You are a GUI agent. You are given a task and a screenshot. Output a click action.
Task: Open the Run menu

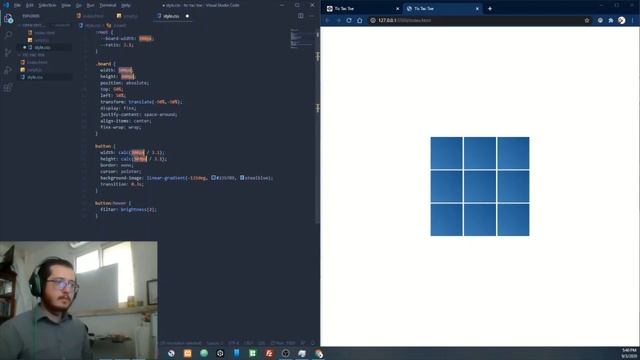point(91,5)
